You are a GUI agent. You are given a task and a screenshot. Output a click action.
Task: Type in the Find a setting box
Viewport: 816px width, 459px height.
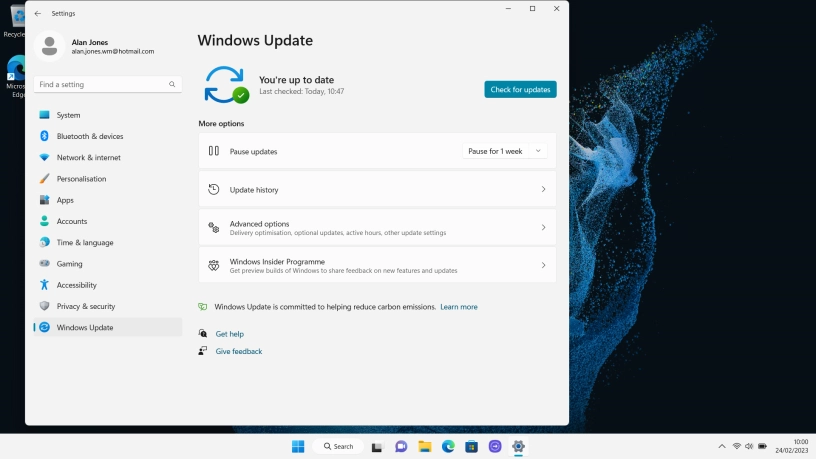click(x=100, y=85)
